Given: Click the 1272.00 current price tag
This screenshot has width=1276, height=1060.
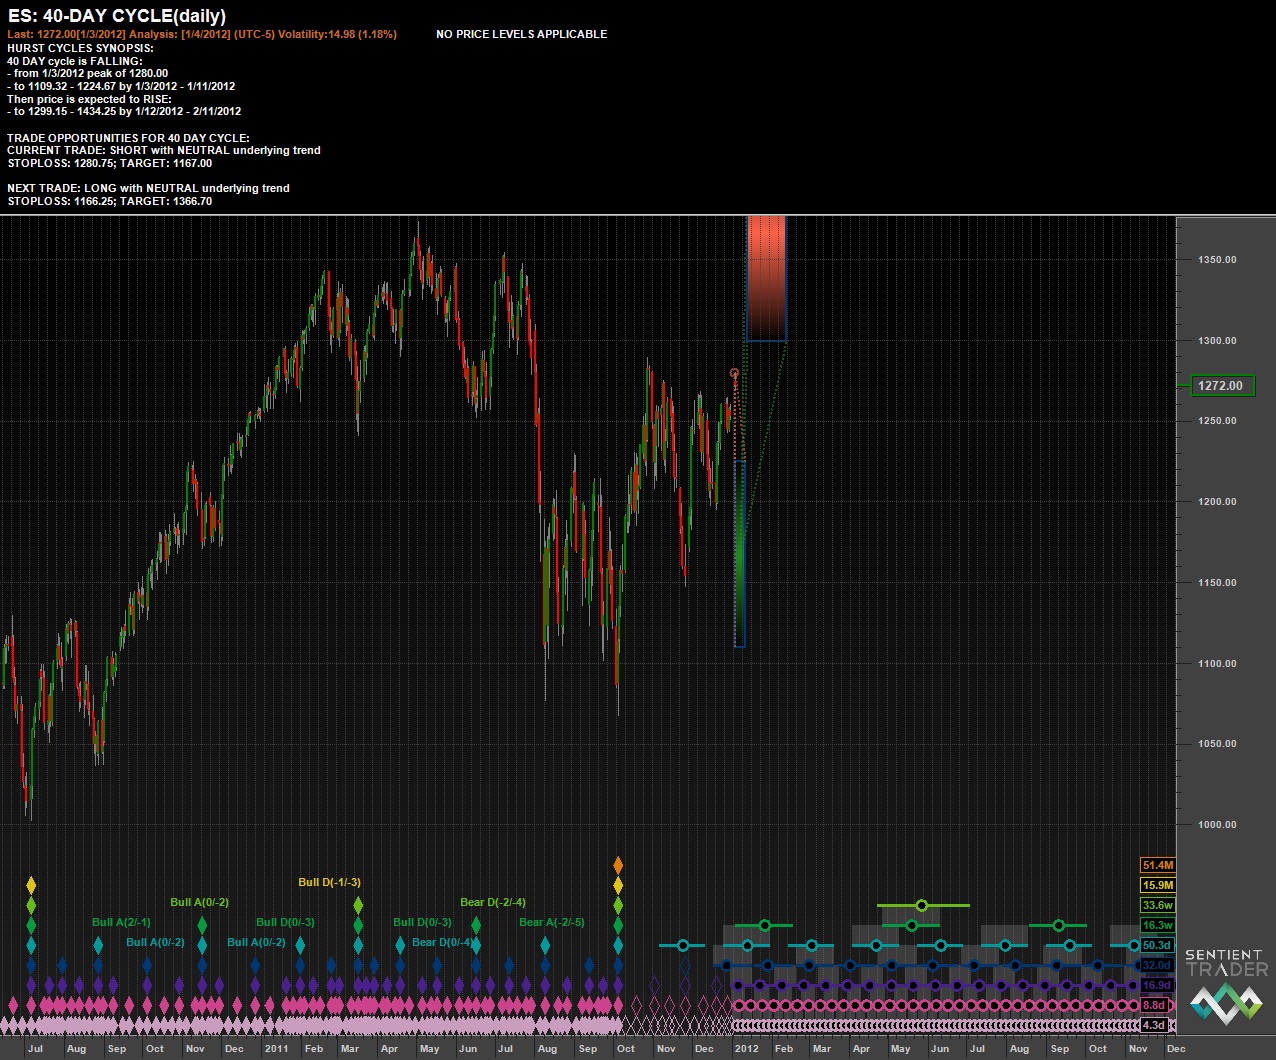Looking at the screenshot, I should pyautogui.click(x=1222, y=386).
